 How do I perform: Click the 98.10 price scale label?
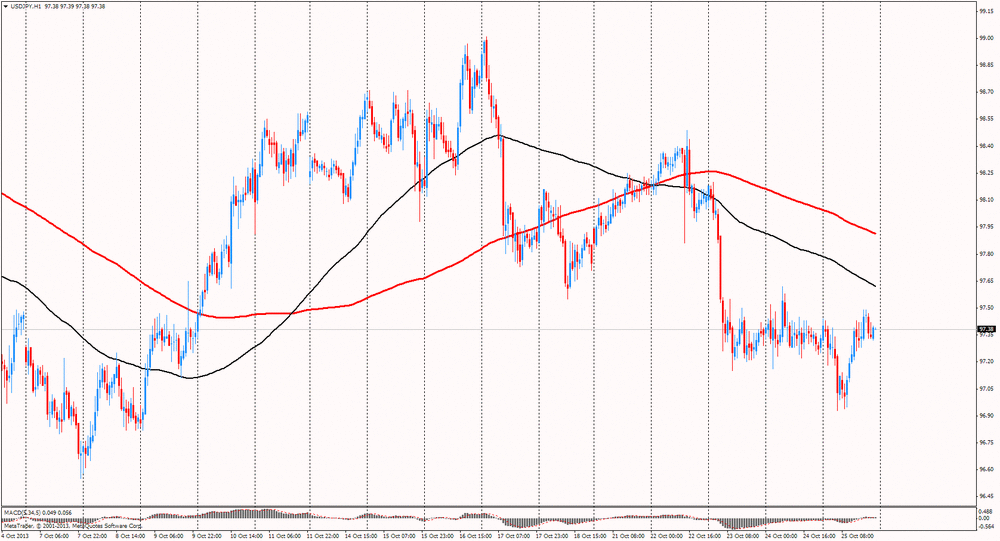(986, 200)
